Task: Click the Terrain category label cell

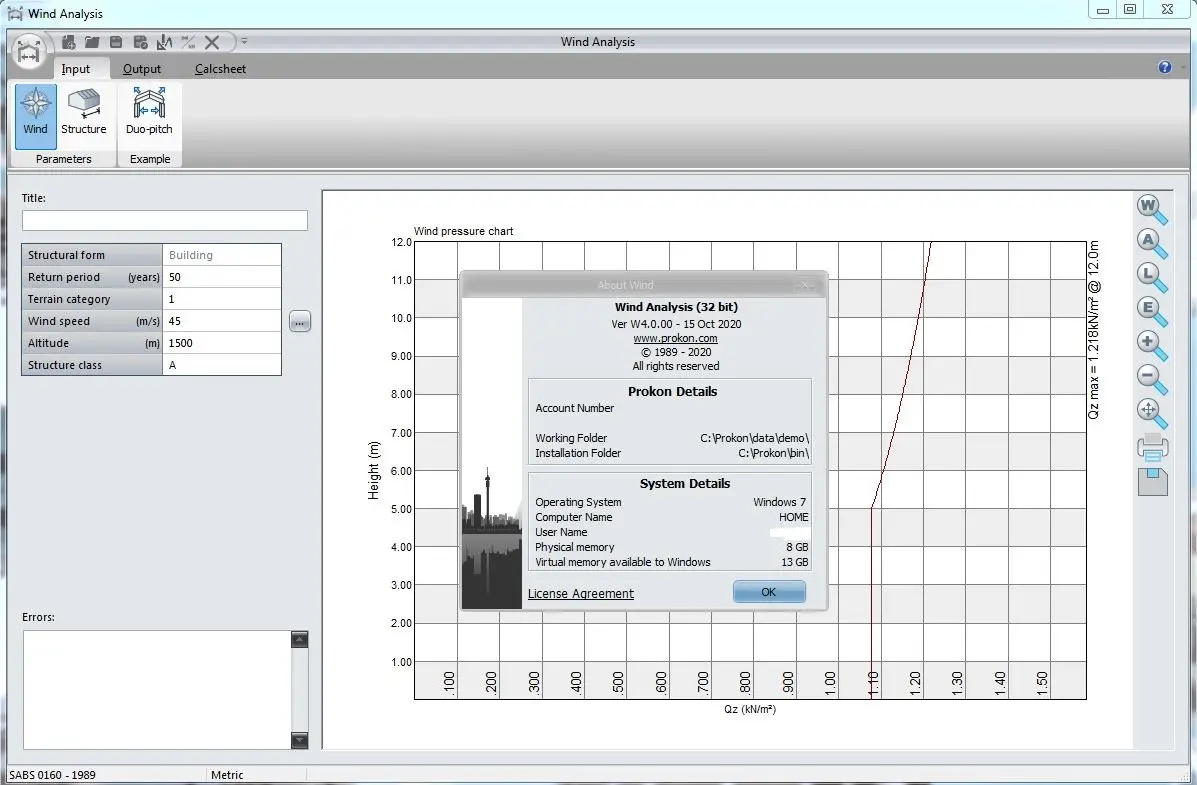Action: 92,299
